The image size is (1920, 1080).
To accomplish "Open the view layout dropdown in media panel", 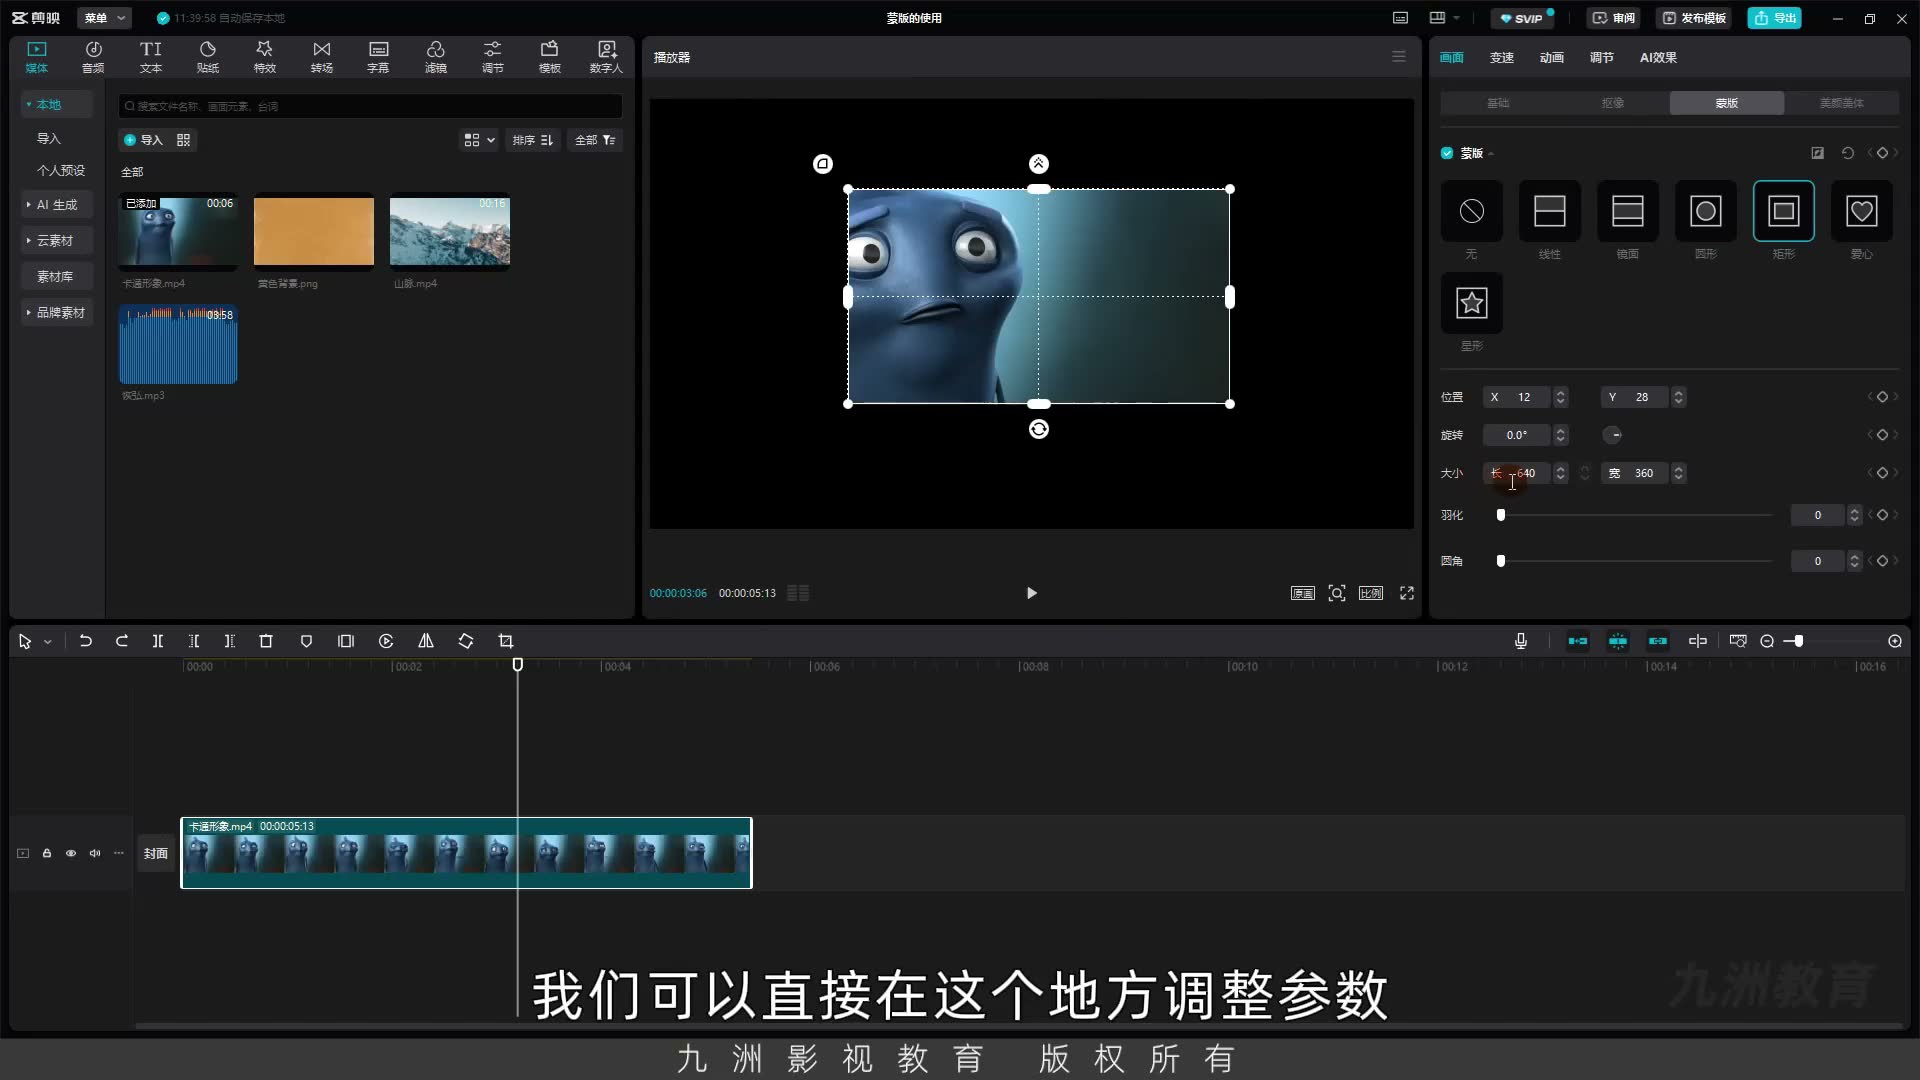I will point(479,140).
